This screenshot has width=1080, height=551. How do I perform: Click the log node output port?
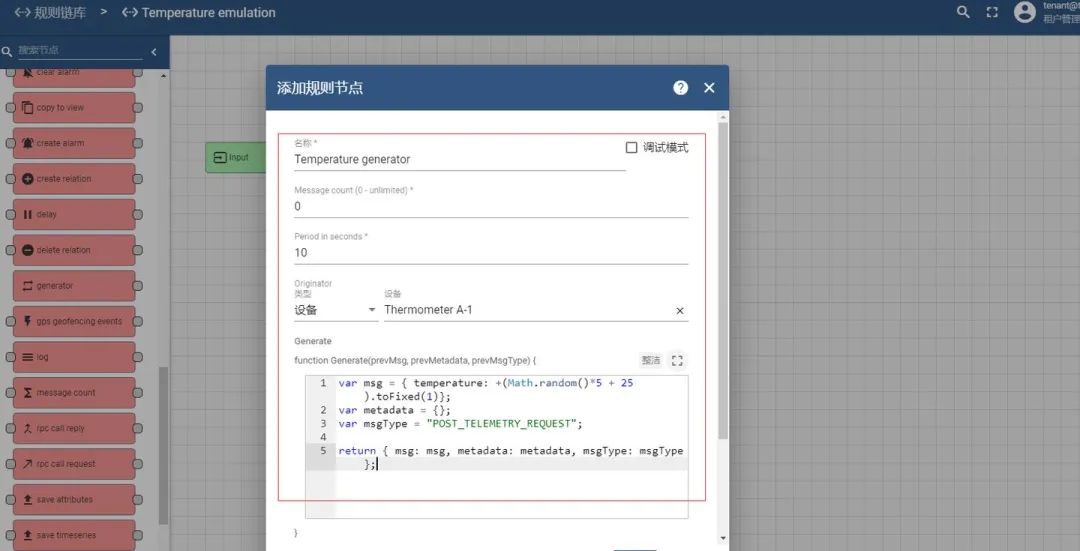138,357
